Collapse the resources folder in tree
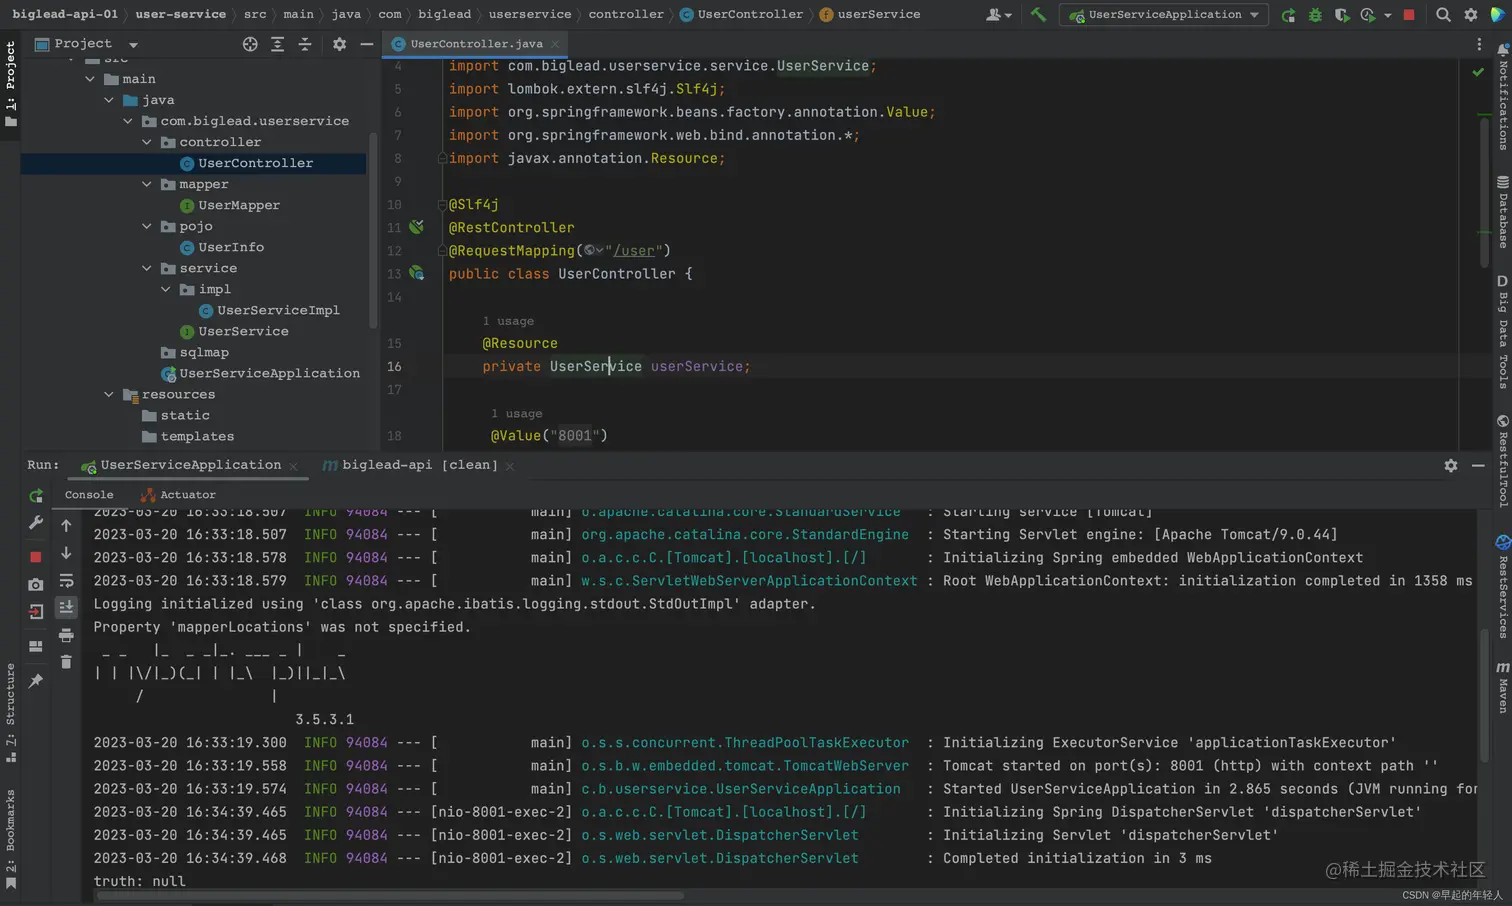Viewport: 1512px width, 906px height. [x=109, y=395]
